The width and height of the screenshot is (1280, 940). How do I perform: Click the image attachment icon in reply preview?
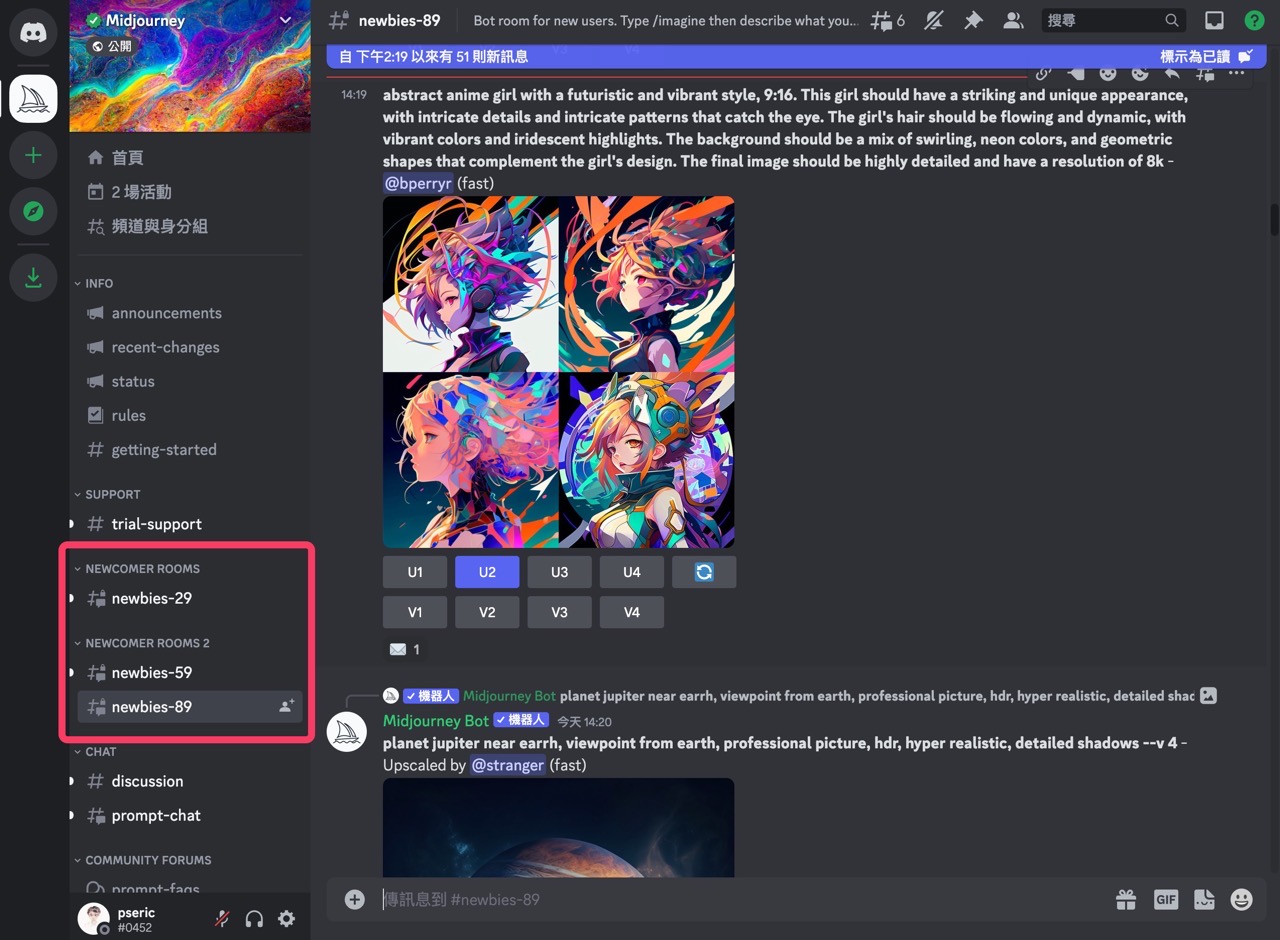[1208, 695]
